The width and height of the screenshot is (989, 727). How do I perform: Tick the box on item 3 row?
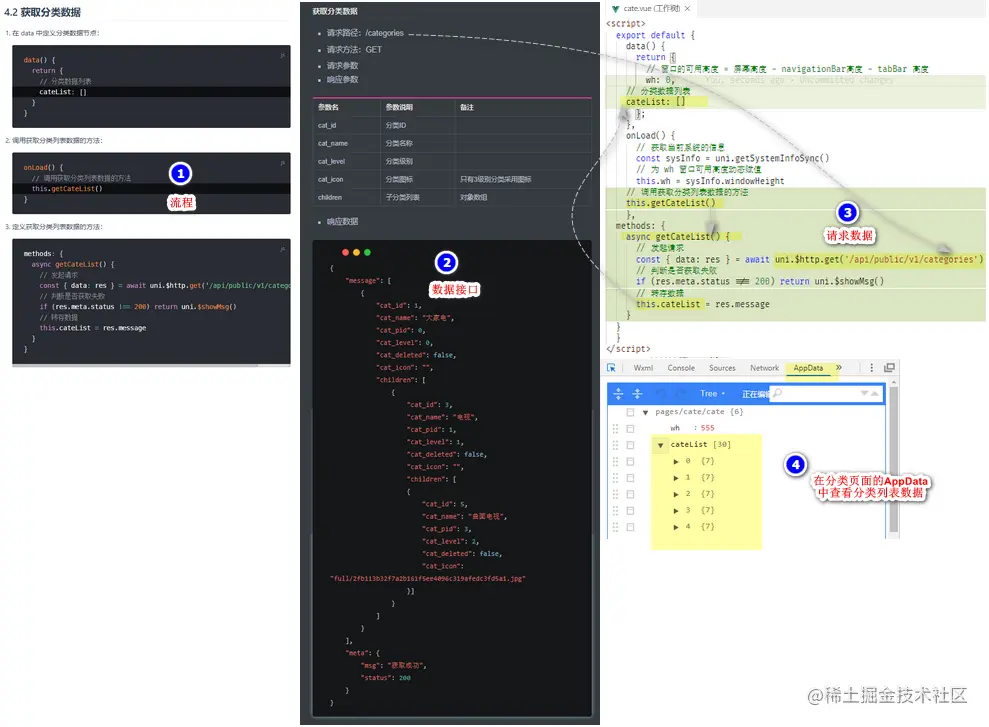(630, 511)
